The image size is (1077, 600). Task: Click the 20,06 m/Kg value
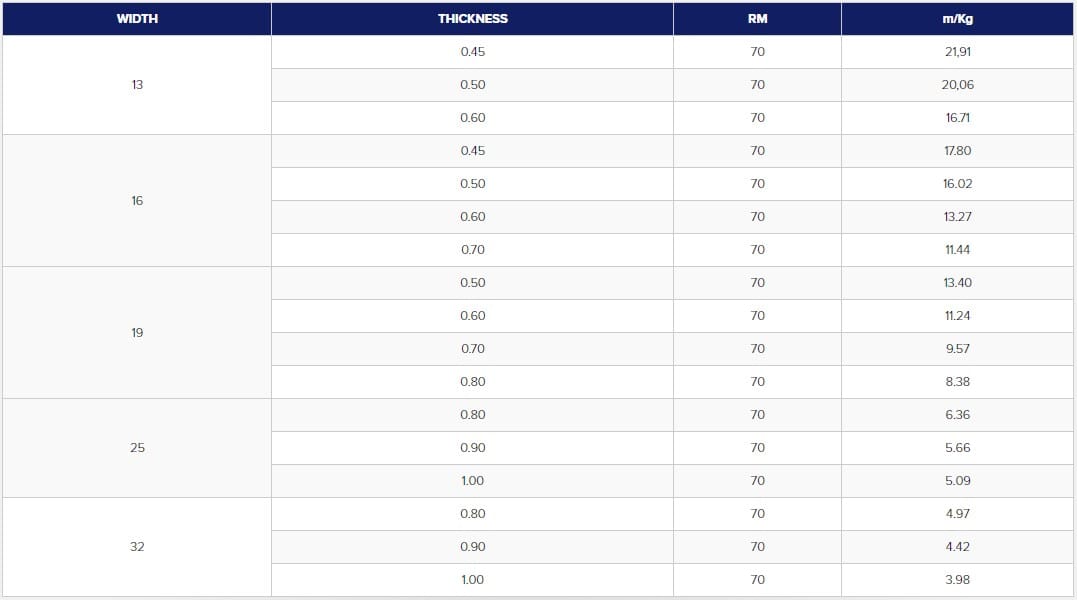957,85
